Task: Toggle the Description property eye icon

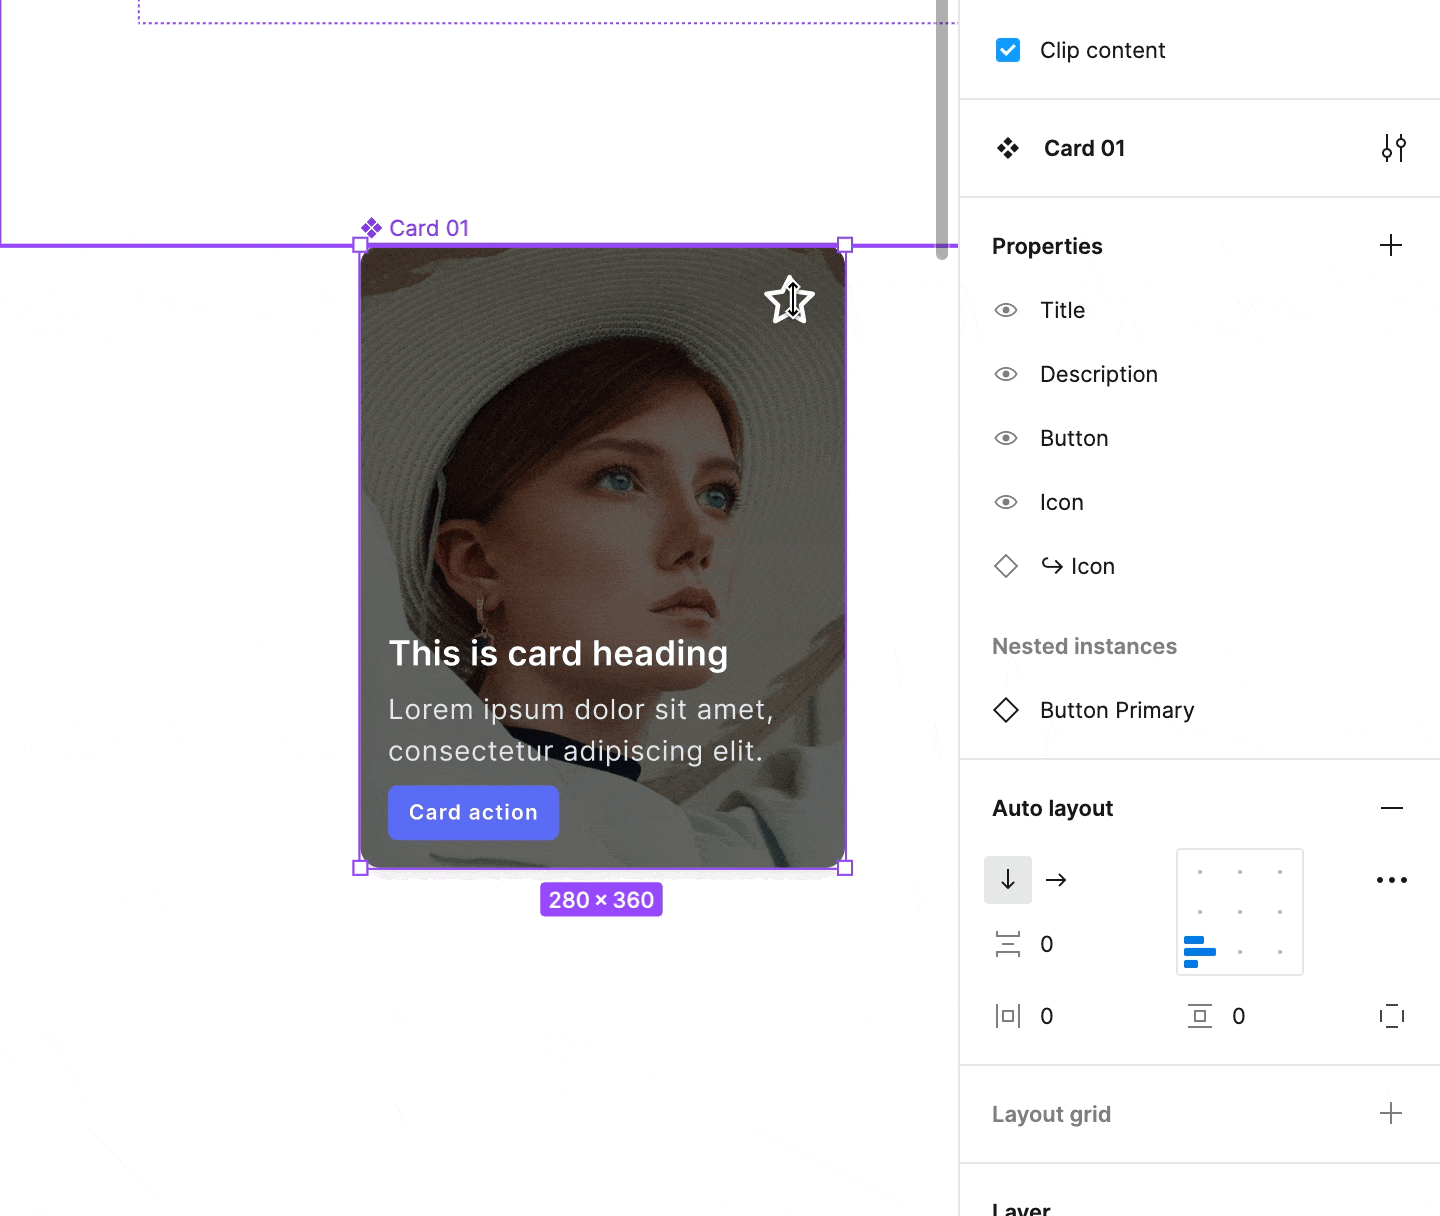Action: tap(1006, 374)
